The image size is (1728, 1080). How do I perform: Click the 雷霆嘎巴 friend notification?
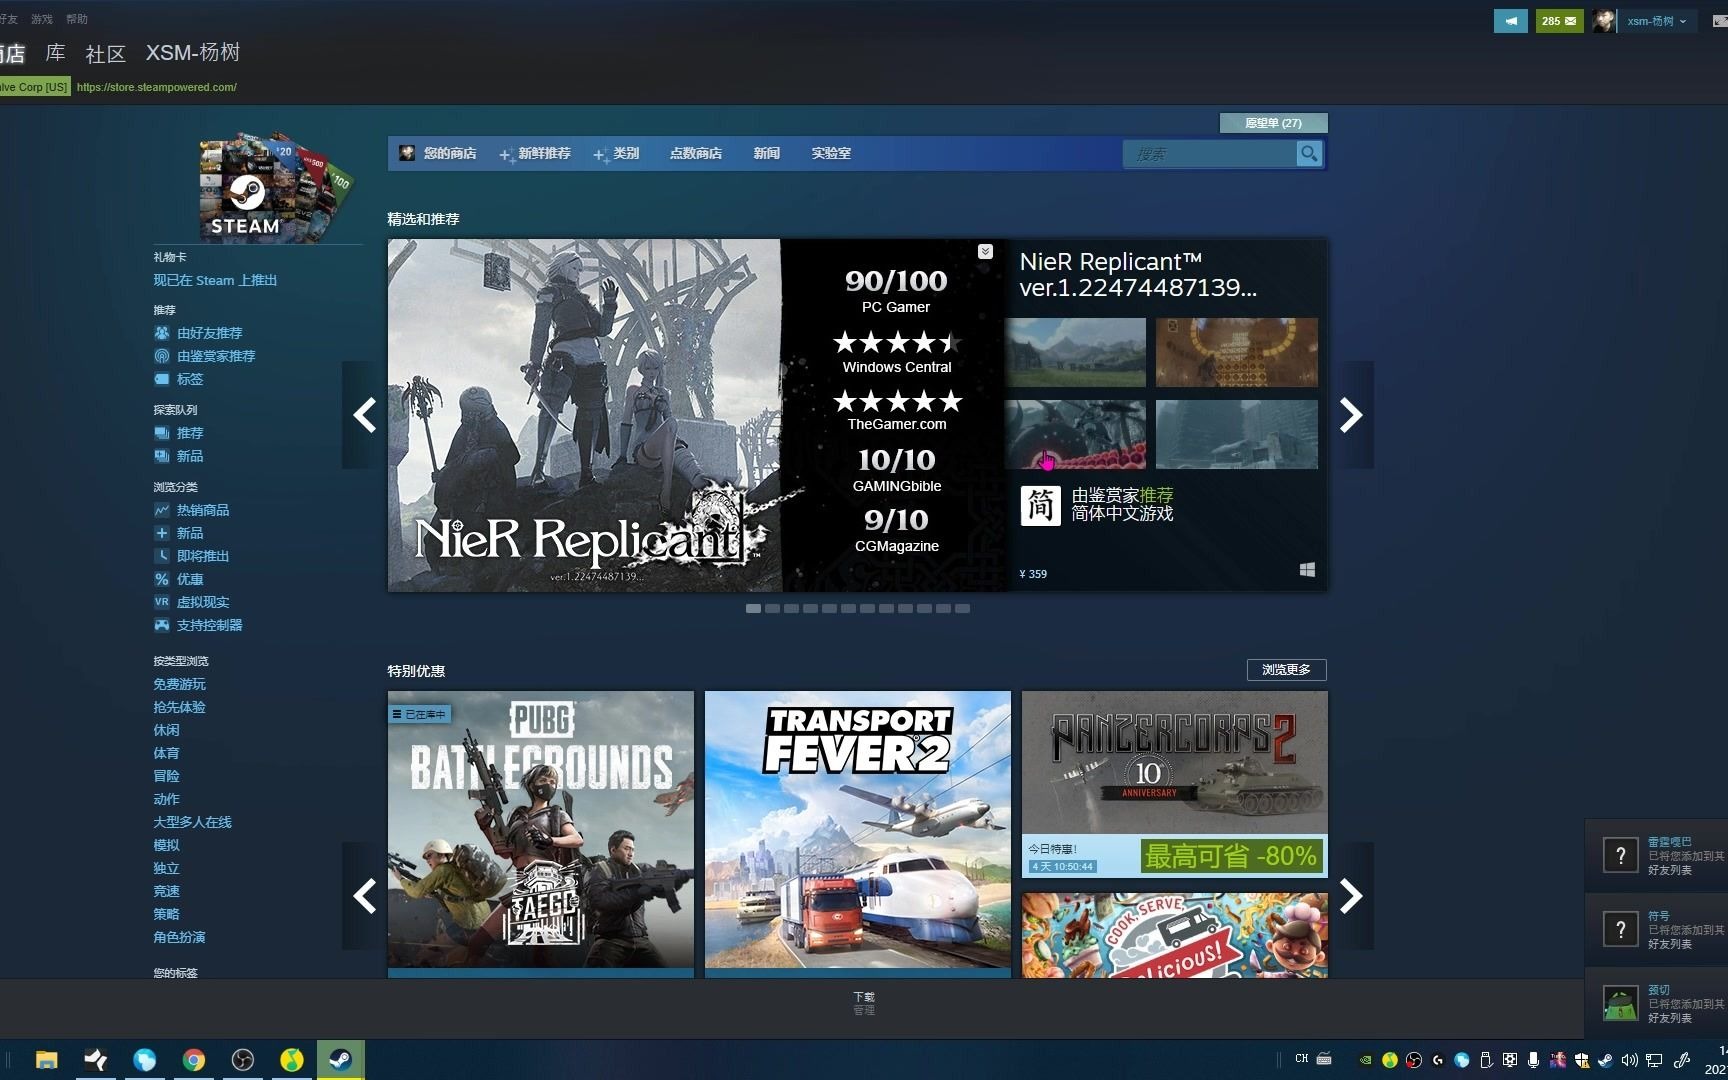coord(1656,856)
